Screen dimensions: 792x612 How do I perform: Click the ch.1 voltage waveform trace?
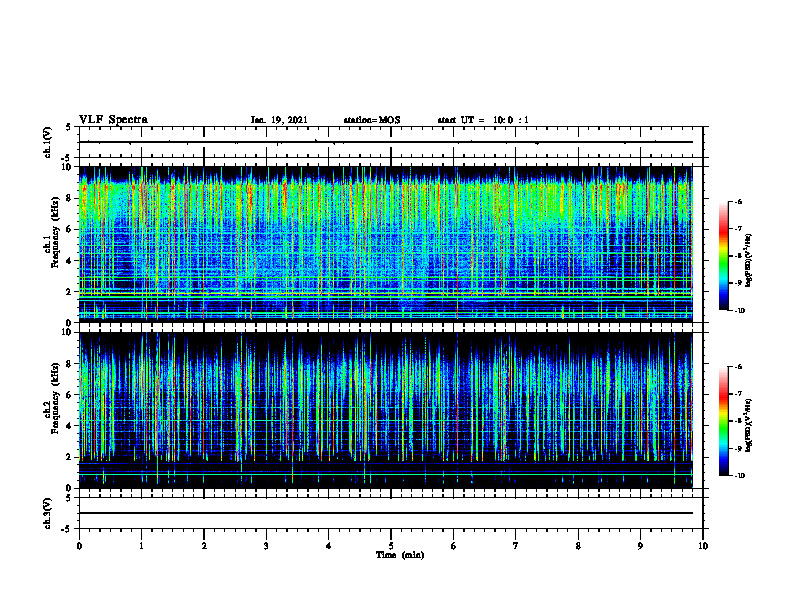(386, 142)
